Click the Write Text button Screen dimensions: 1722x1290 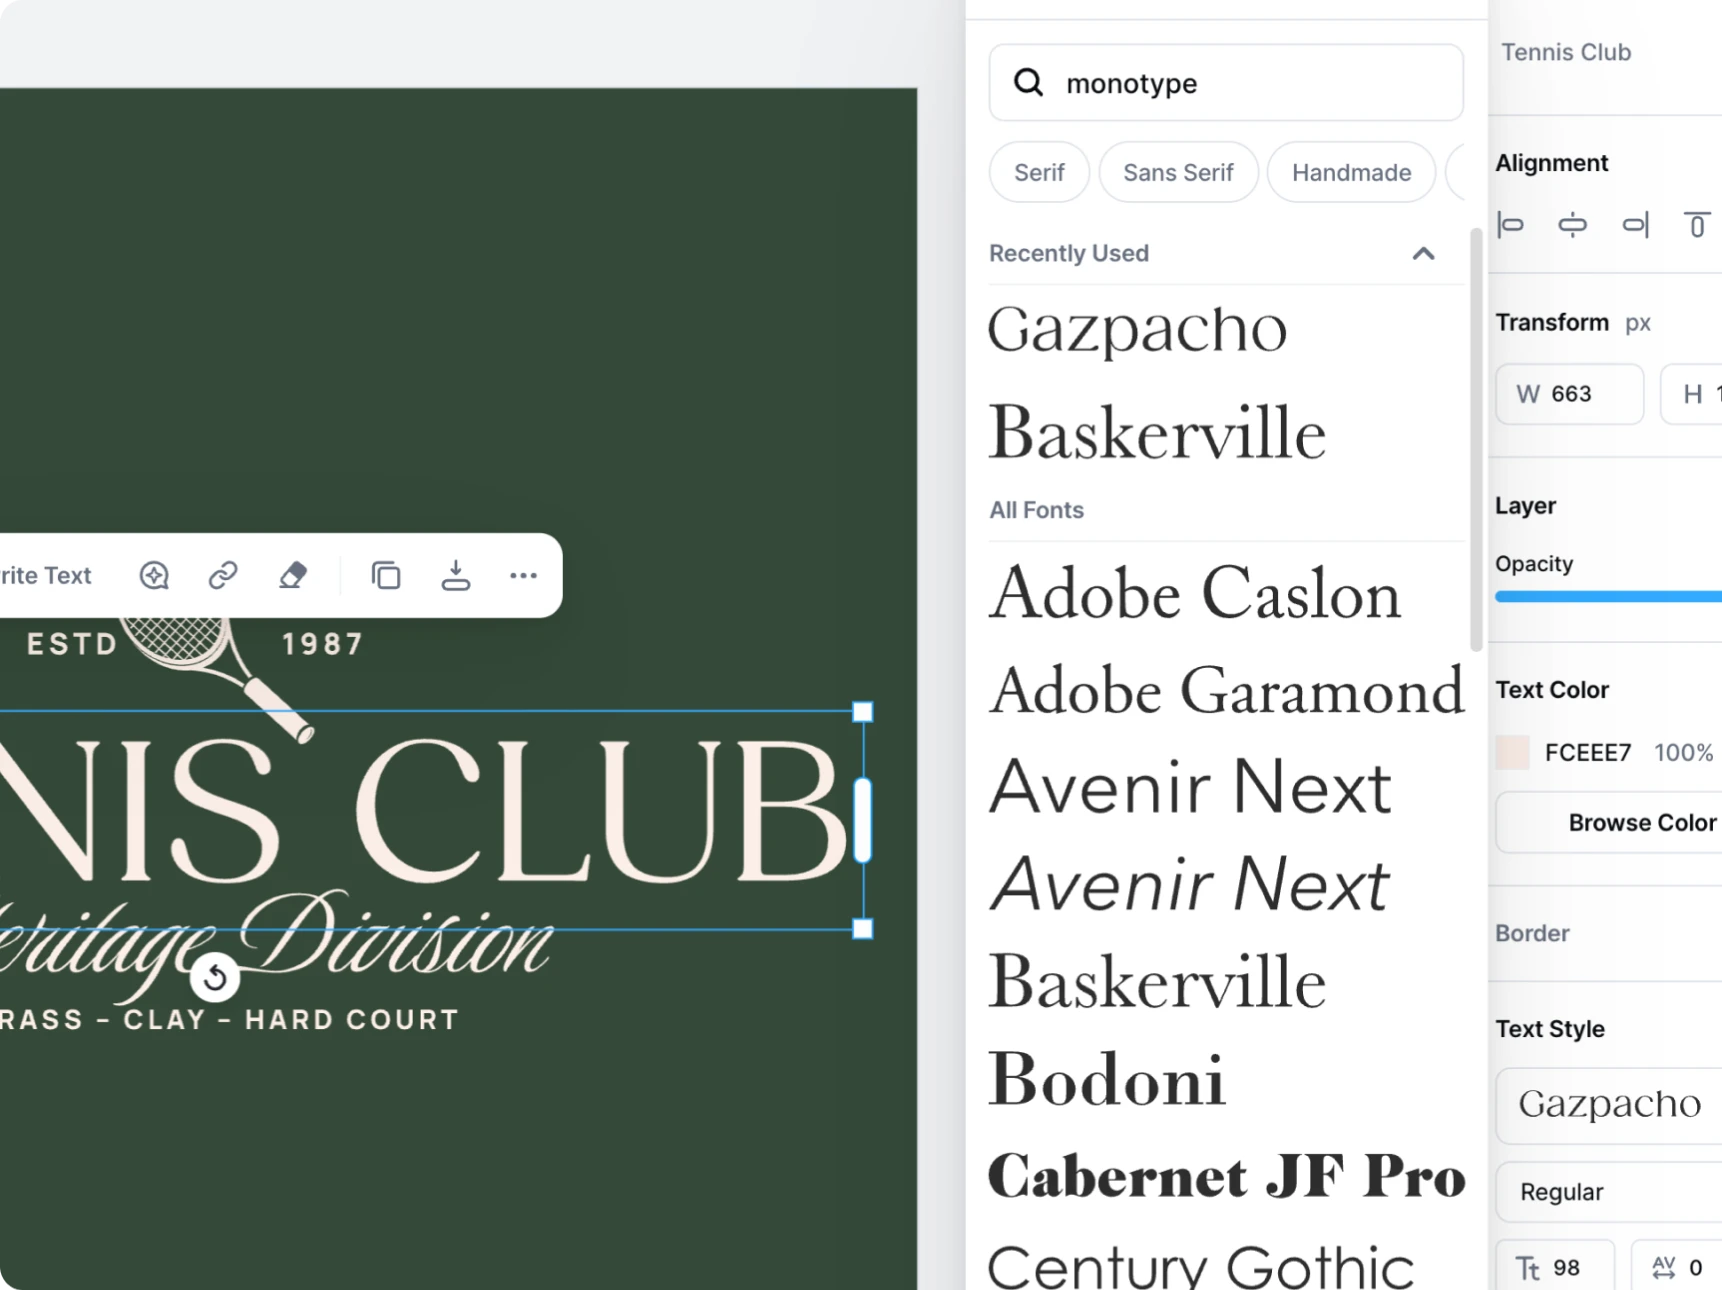pyautogui.click(x=45, y=575)
